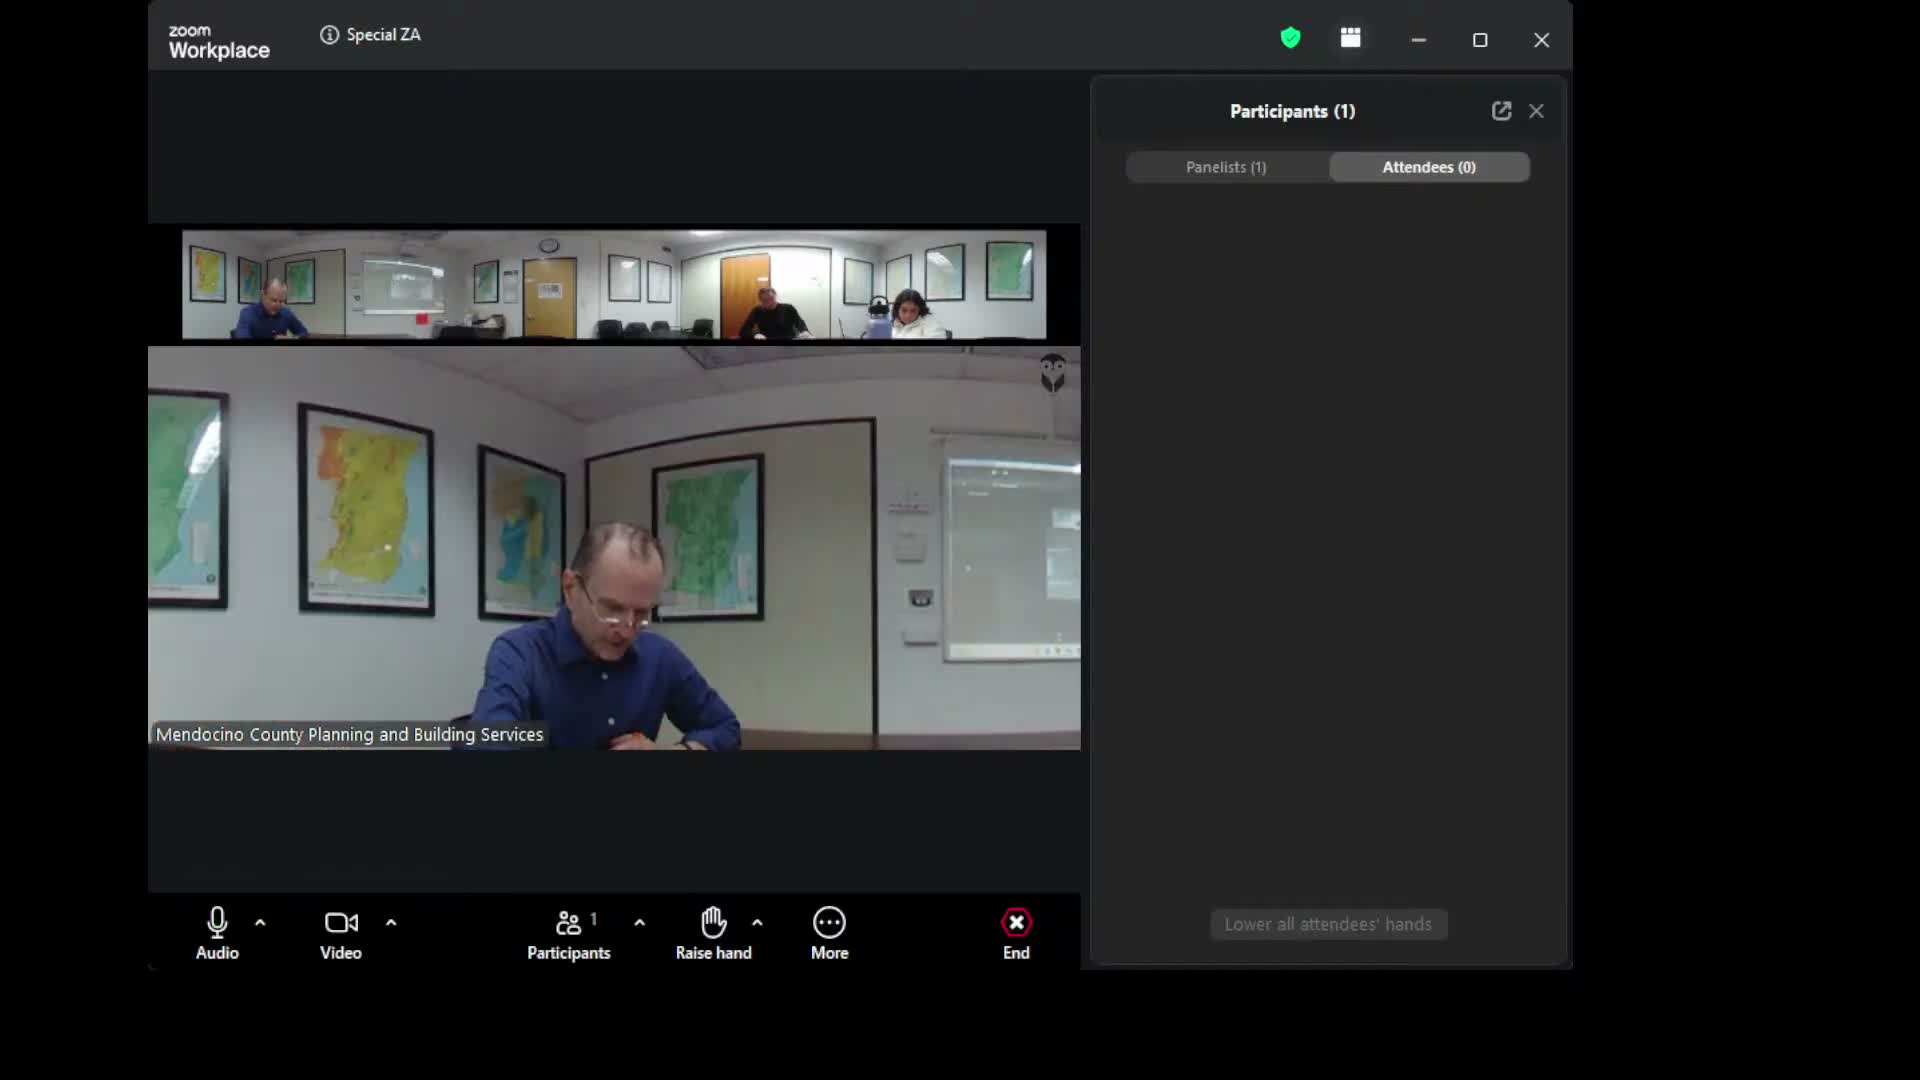Select the Attendees tab

(x=1428, y=167)
